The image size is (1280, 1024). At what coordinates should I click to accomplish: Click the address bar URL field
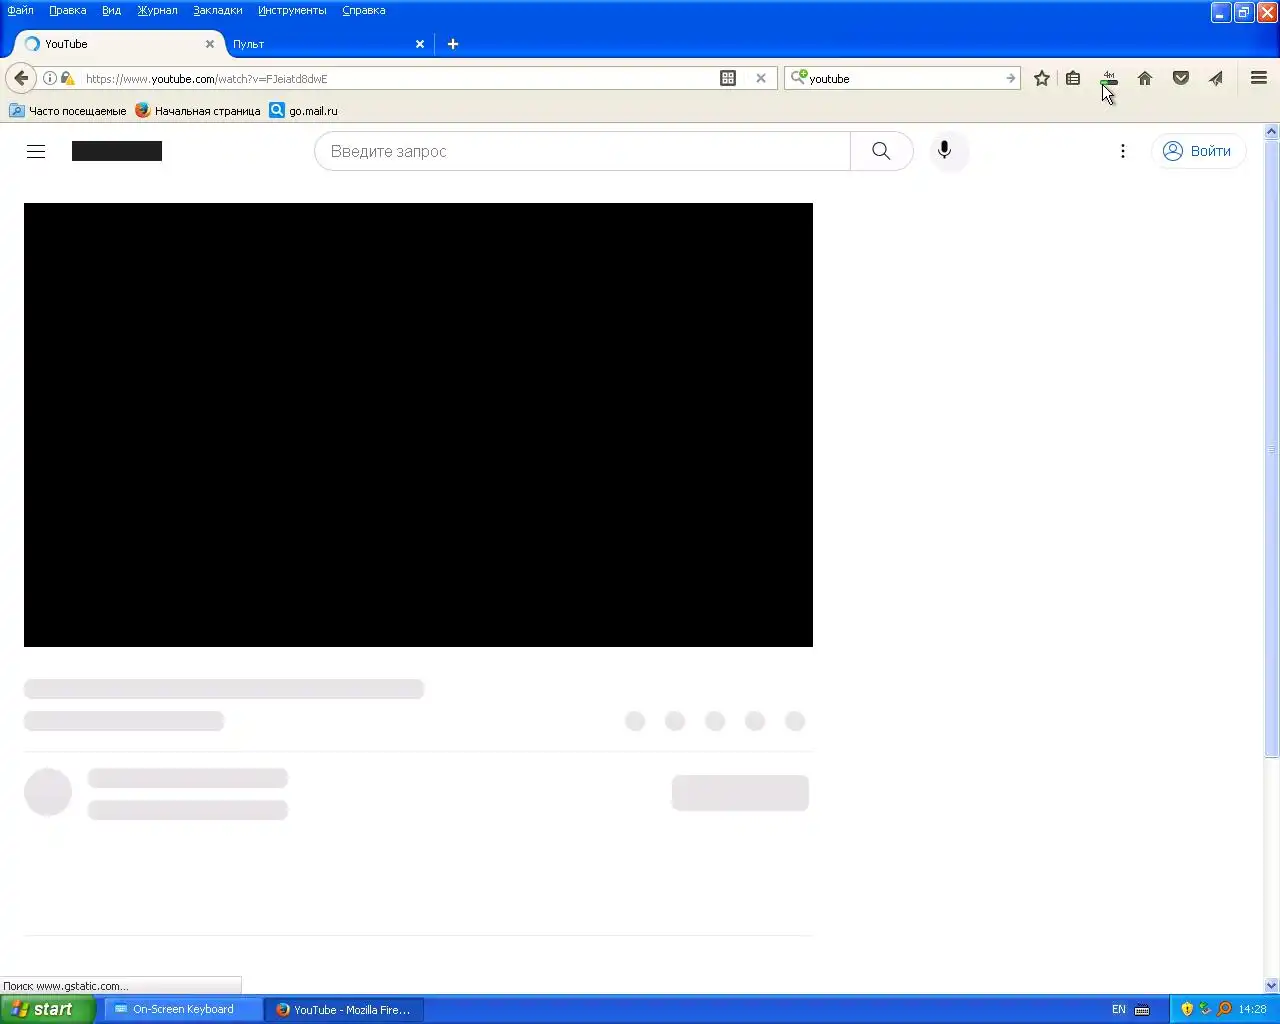[x=398, y=78]
